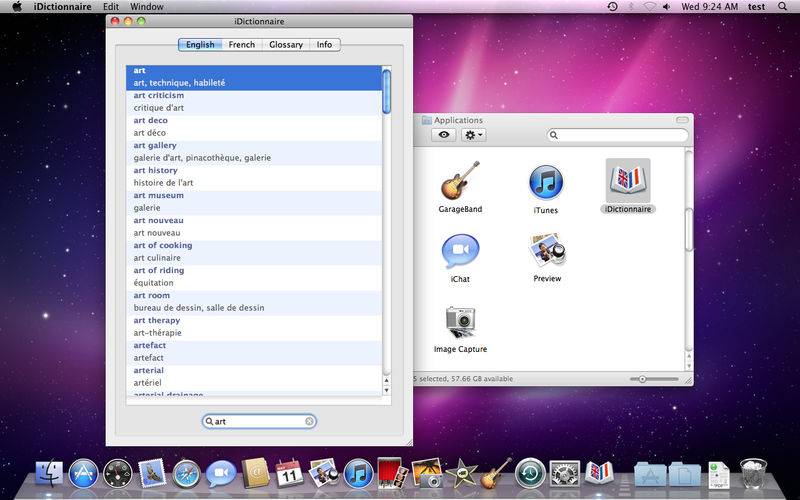Viewport: 800px width, 500px height.
Task: Click iDictionnaire book icon in the Dock
Action: 599,472
